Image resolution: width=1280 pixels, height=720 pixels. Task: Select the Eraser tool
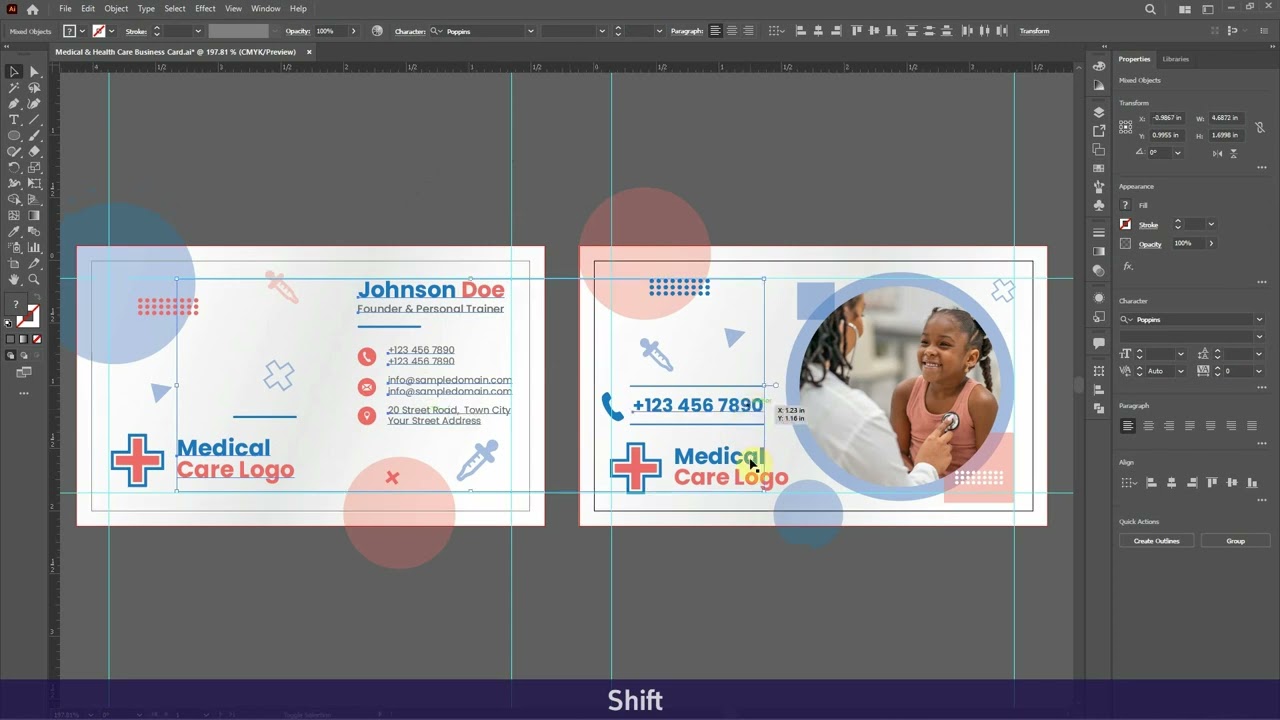[x=34, y=152]
